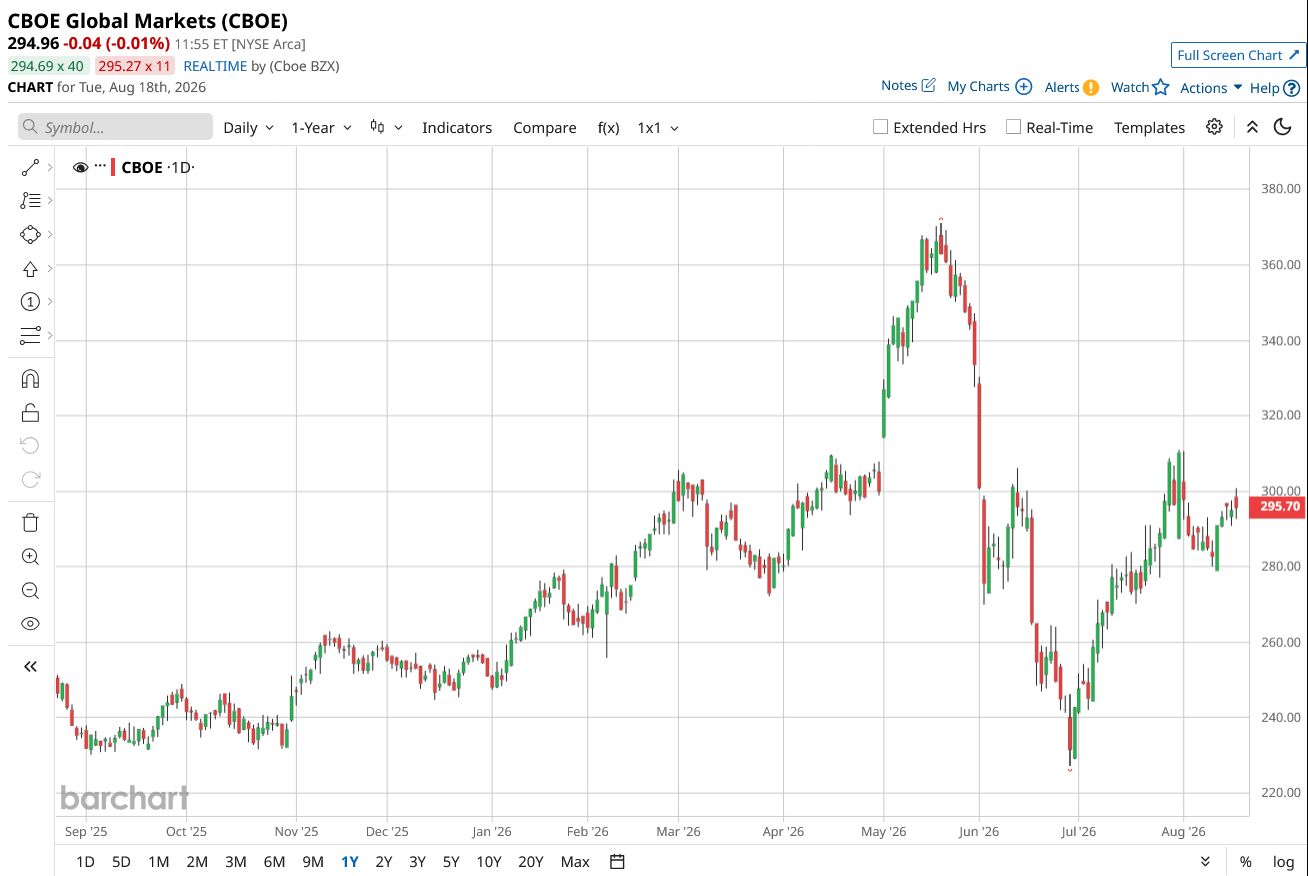The height and width of the screenshot is (876, 1308).
Task: Select the Max range tab
Action: (x=575, y=862)
